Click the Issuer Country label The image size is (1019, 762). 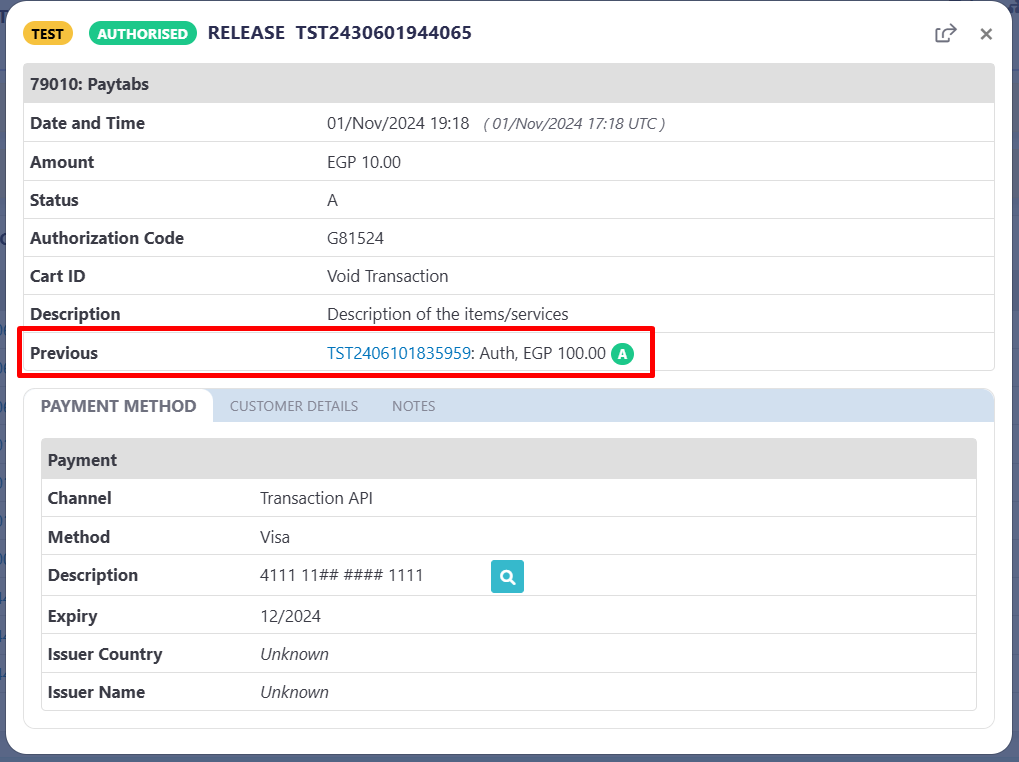click(x=105, y=654)
